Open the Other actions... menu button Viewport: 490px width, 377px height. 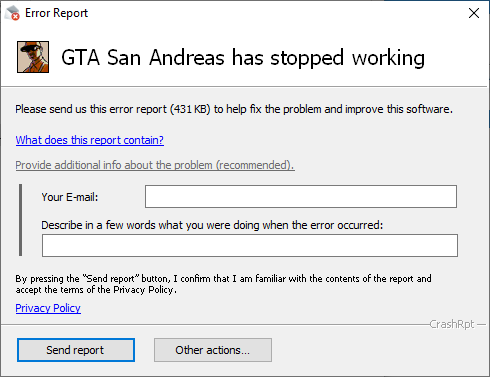pos(213,350)
